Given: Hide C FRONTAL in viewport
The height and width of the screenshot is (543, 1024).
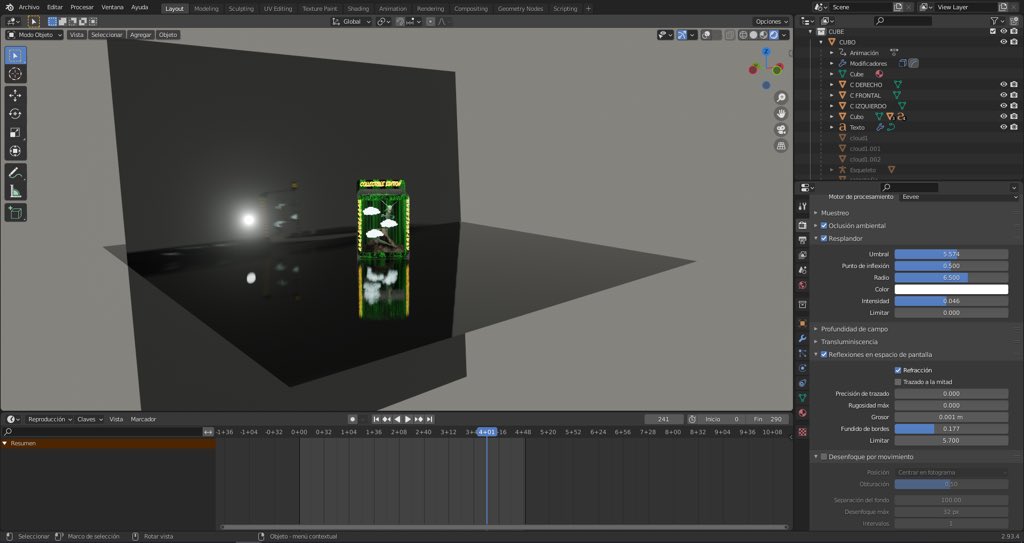Looking at the screenshot, I should [1004, 95].
